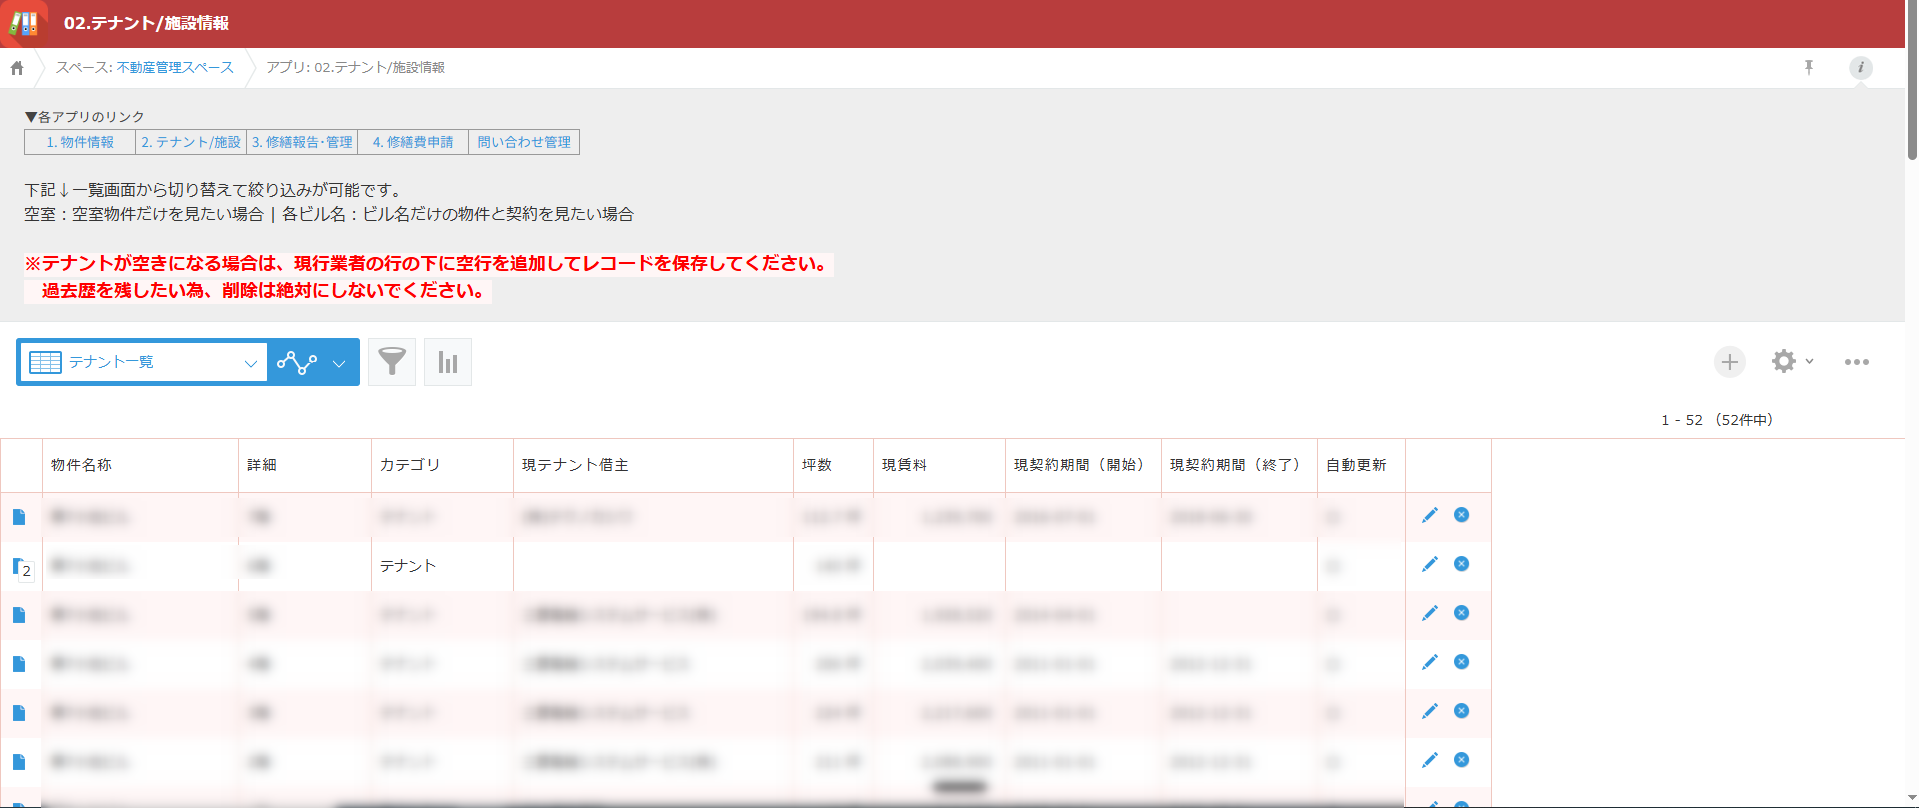This screenshot has width=1919, height=808.
Task: Open the 4. 修繕費申請 link
Action: [413, 142]
